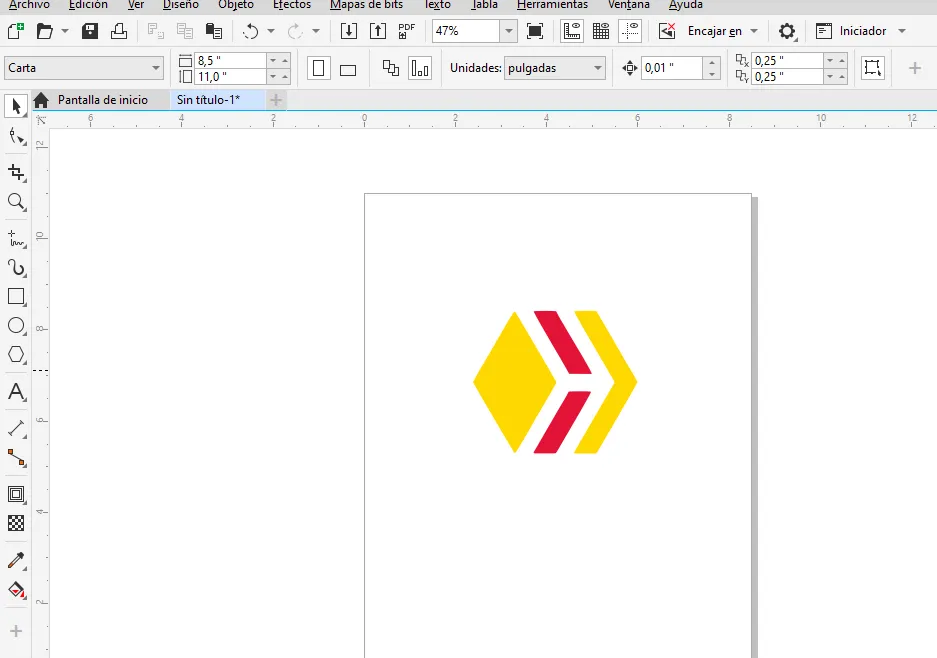Undo the last action
The image size is (937, 658).
coord(250,31)
